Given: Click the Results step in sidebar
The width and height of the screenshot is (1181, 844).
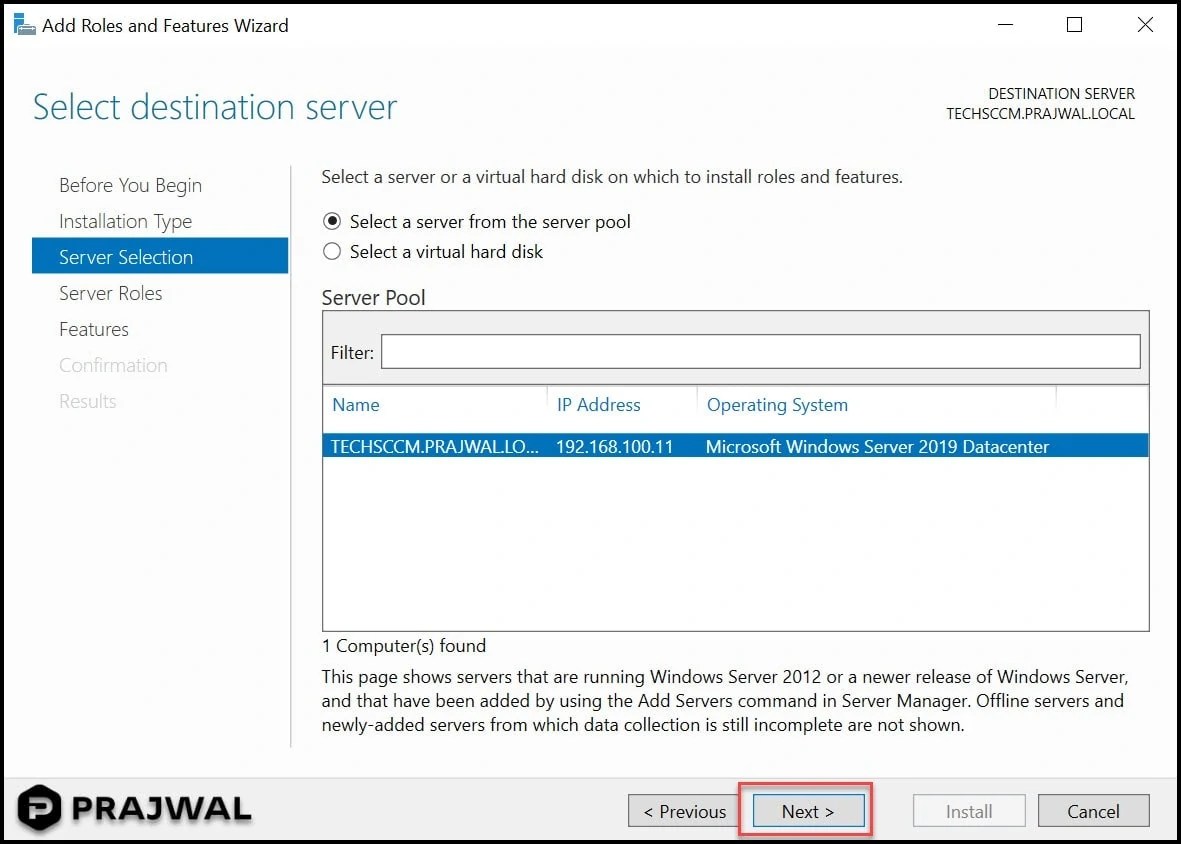Looking at the screenshot, I should pyautogui.click(x=88, y=401).
